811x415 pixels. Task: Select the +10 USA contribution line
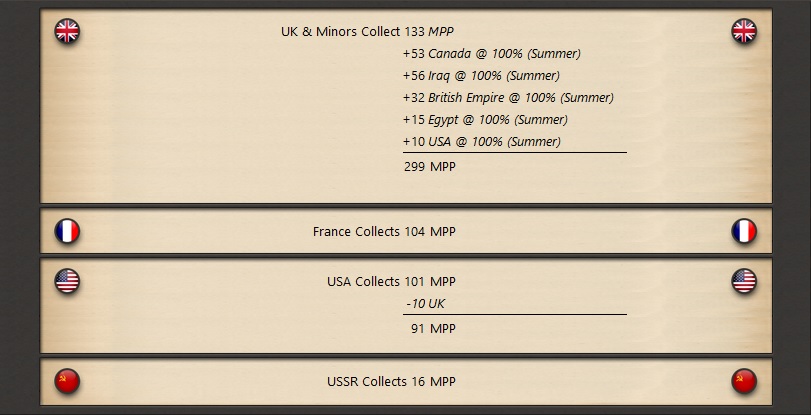tap(482, 141)
